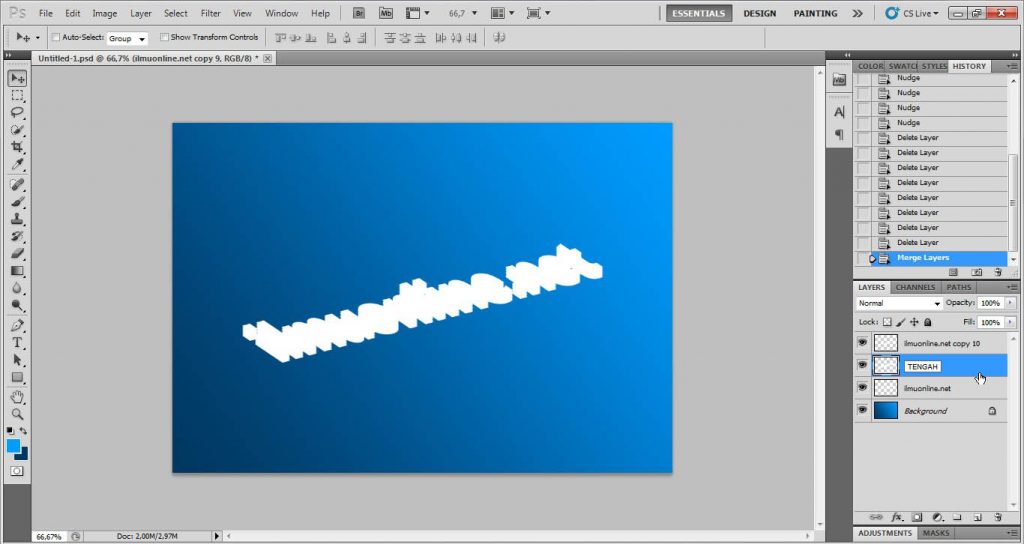Open the Filter menu
The width and height of the screenshot is (1024, 544).
click(x=210, y=13)
